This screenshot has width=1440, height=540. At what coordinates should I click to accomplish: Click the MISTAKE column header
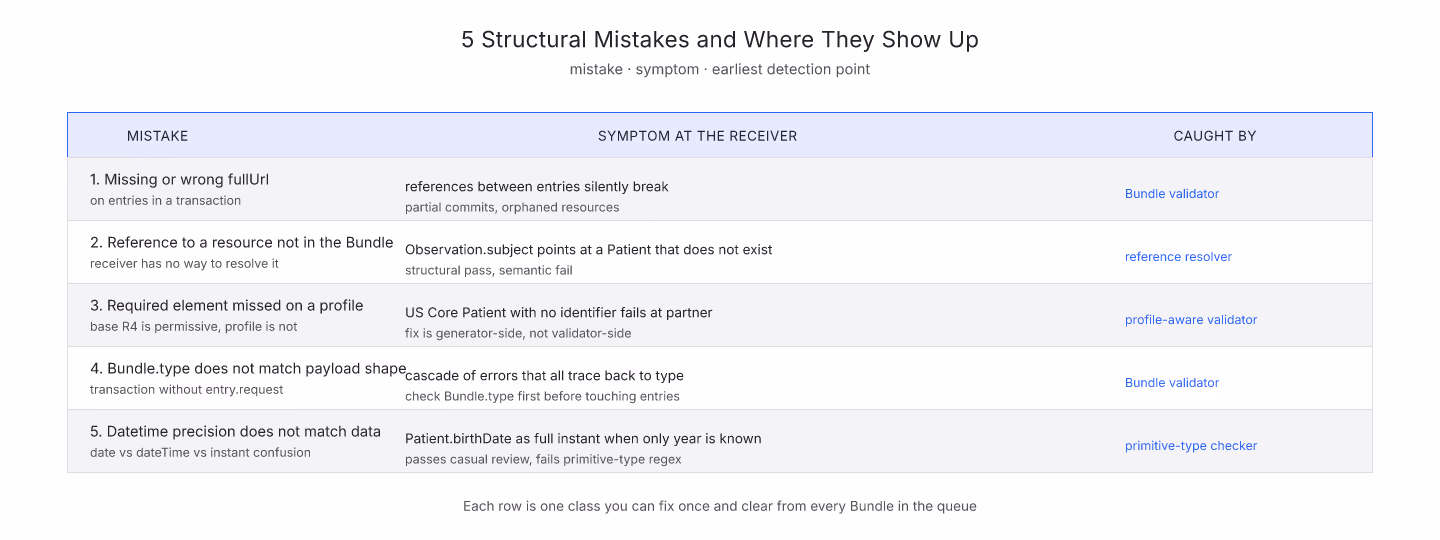157,136
